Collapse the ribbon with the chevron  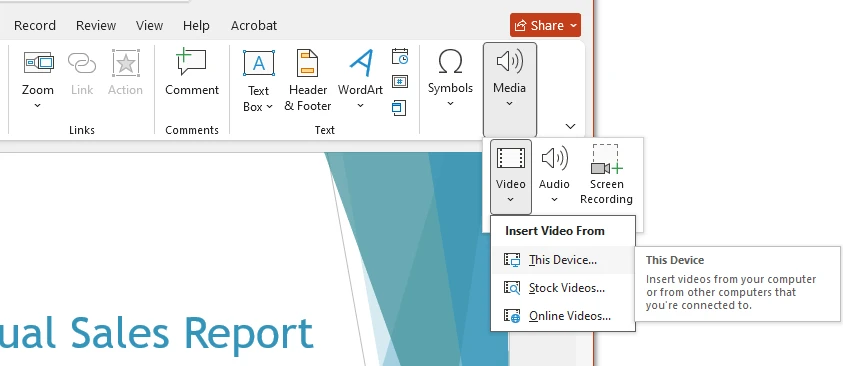coord(570,126)
